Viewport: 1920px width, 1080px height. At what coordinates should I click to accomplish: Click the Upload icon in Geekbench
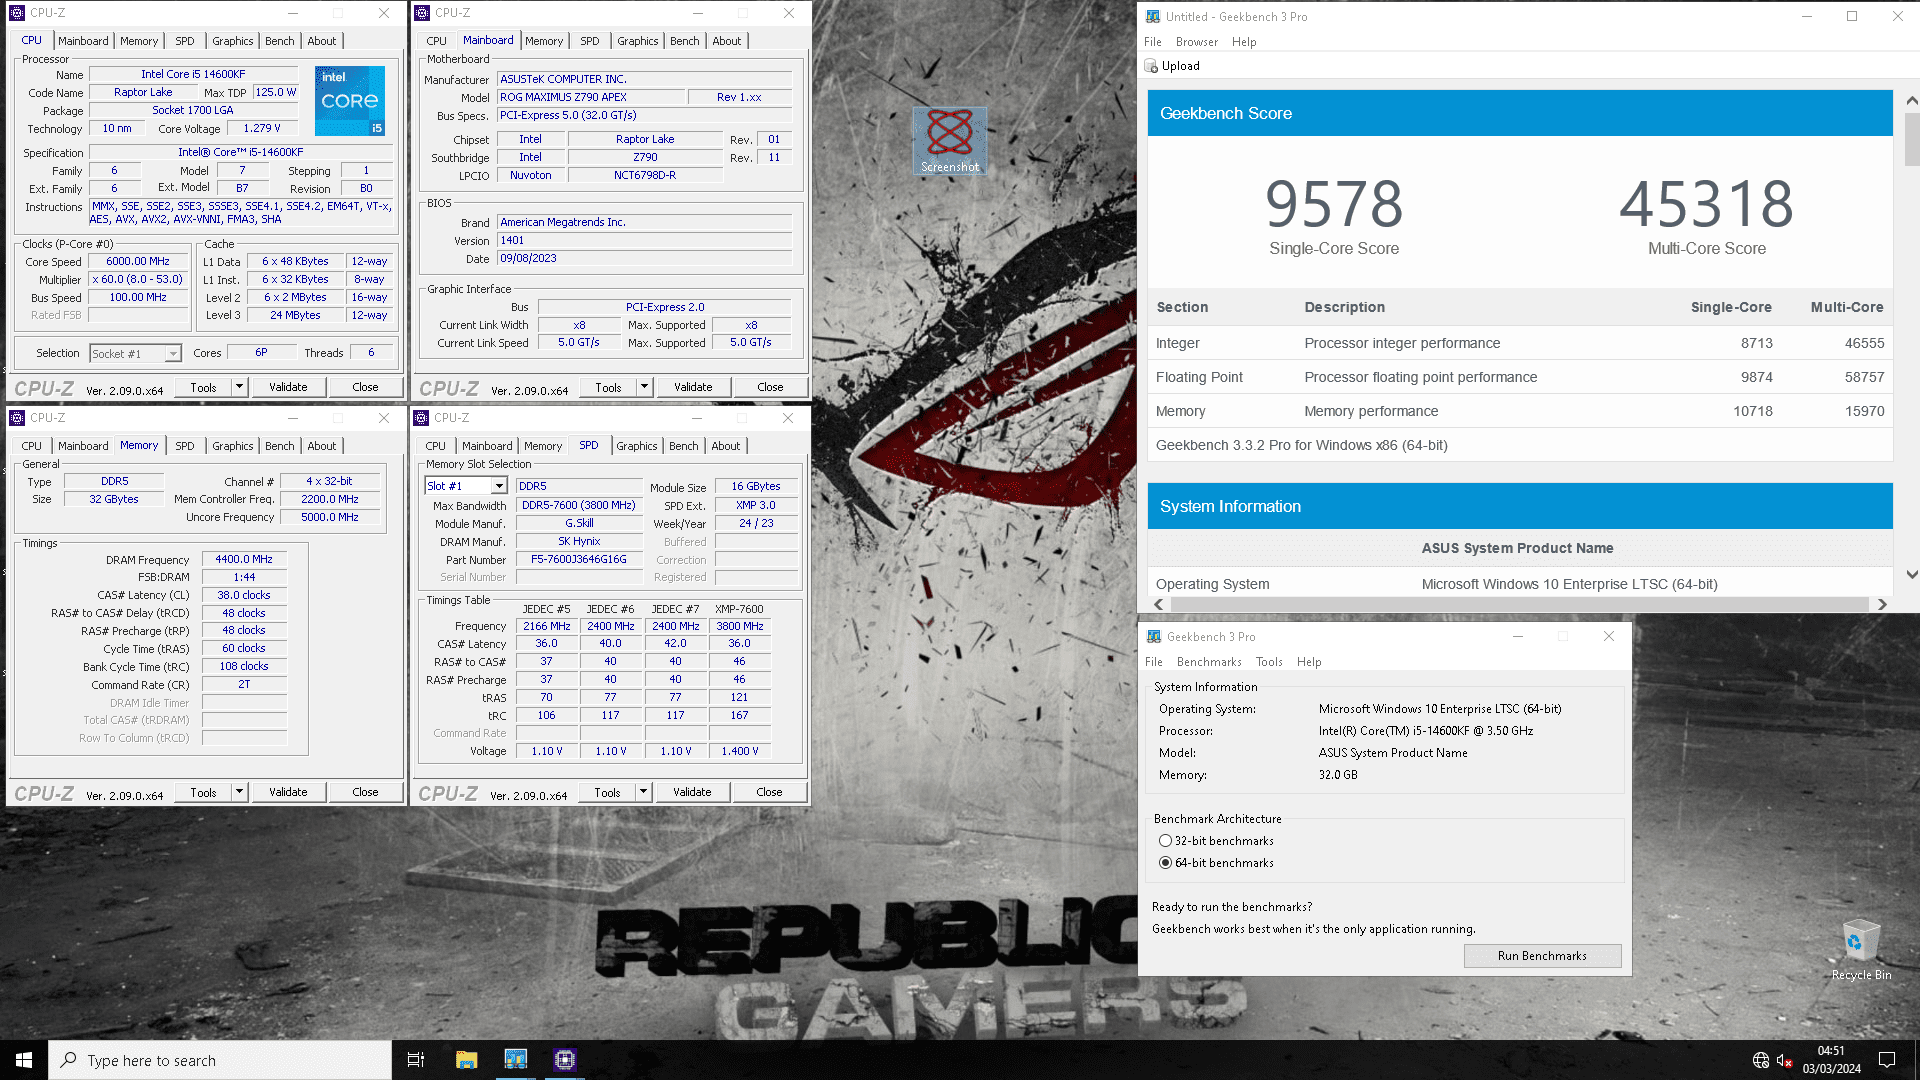1151,66
